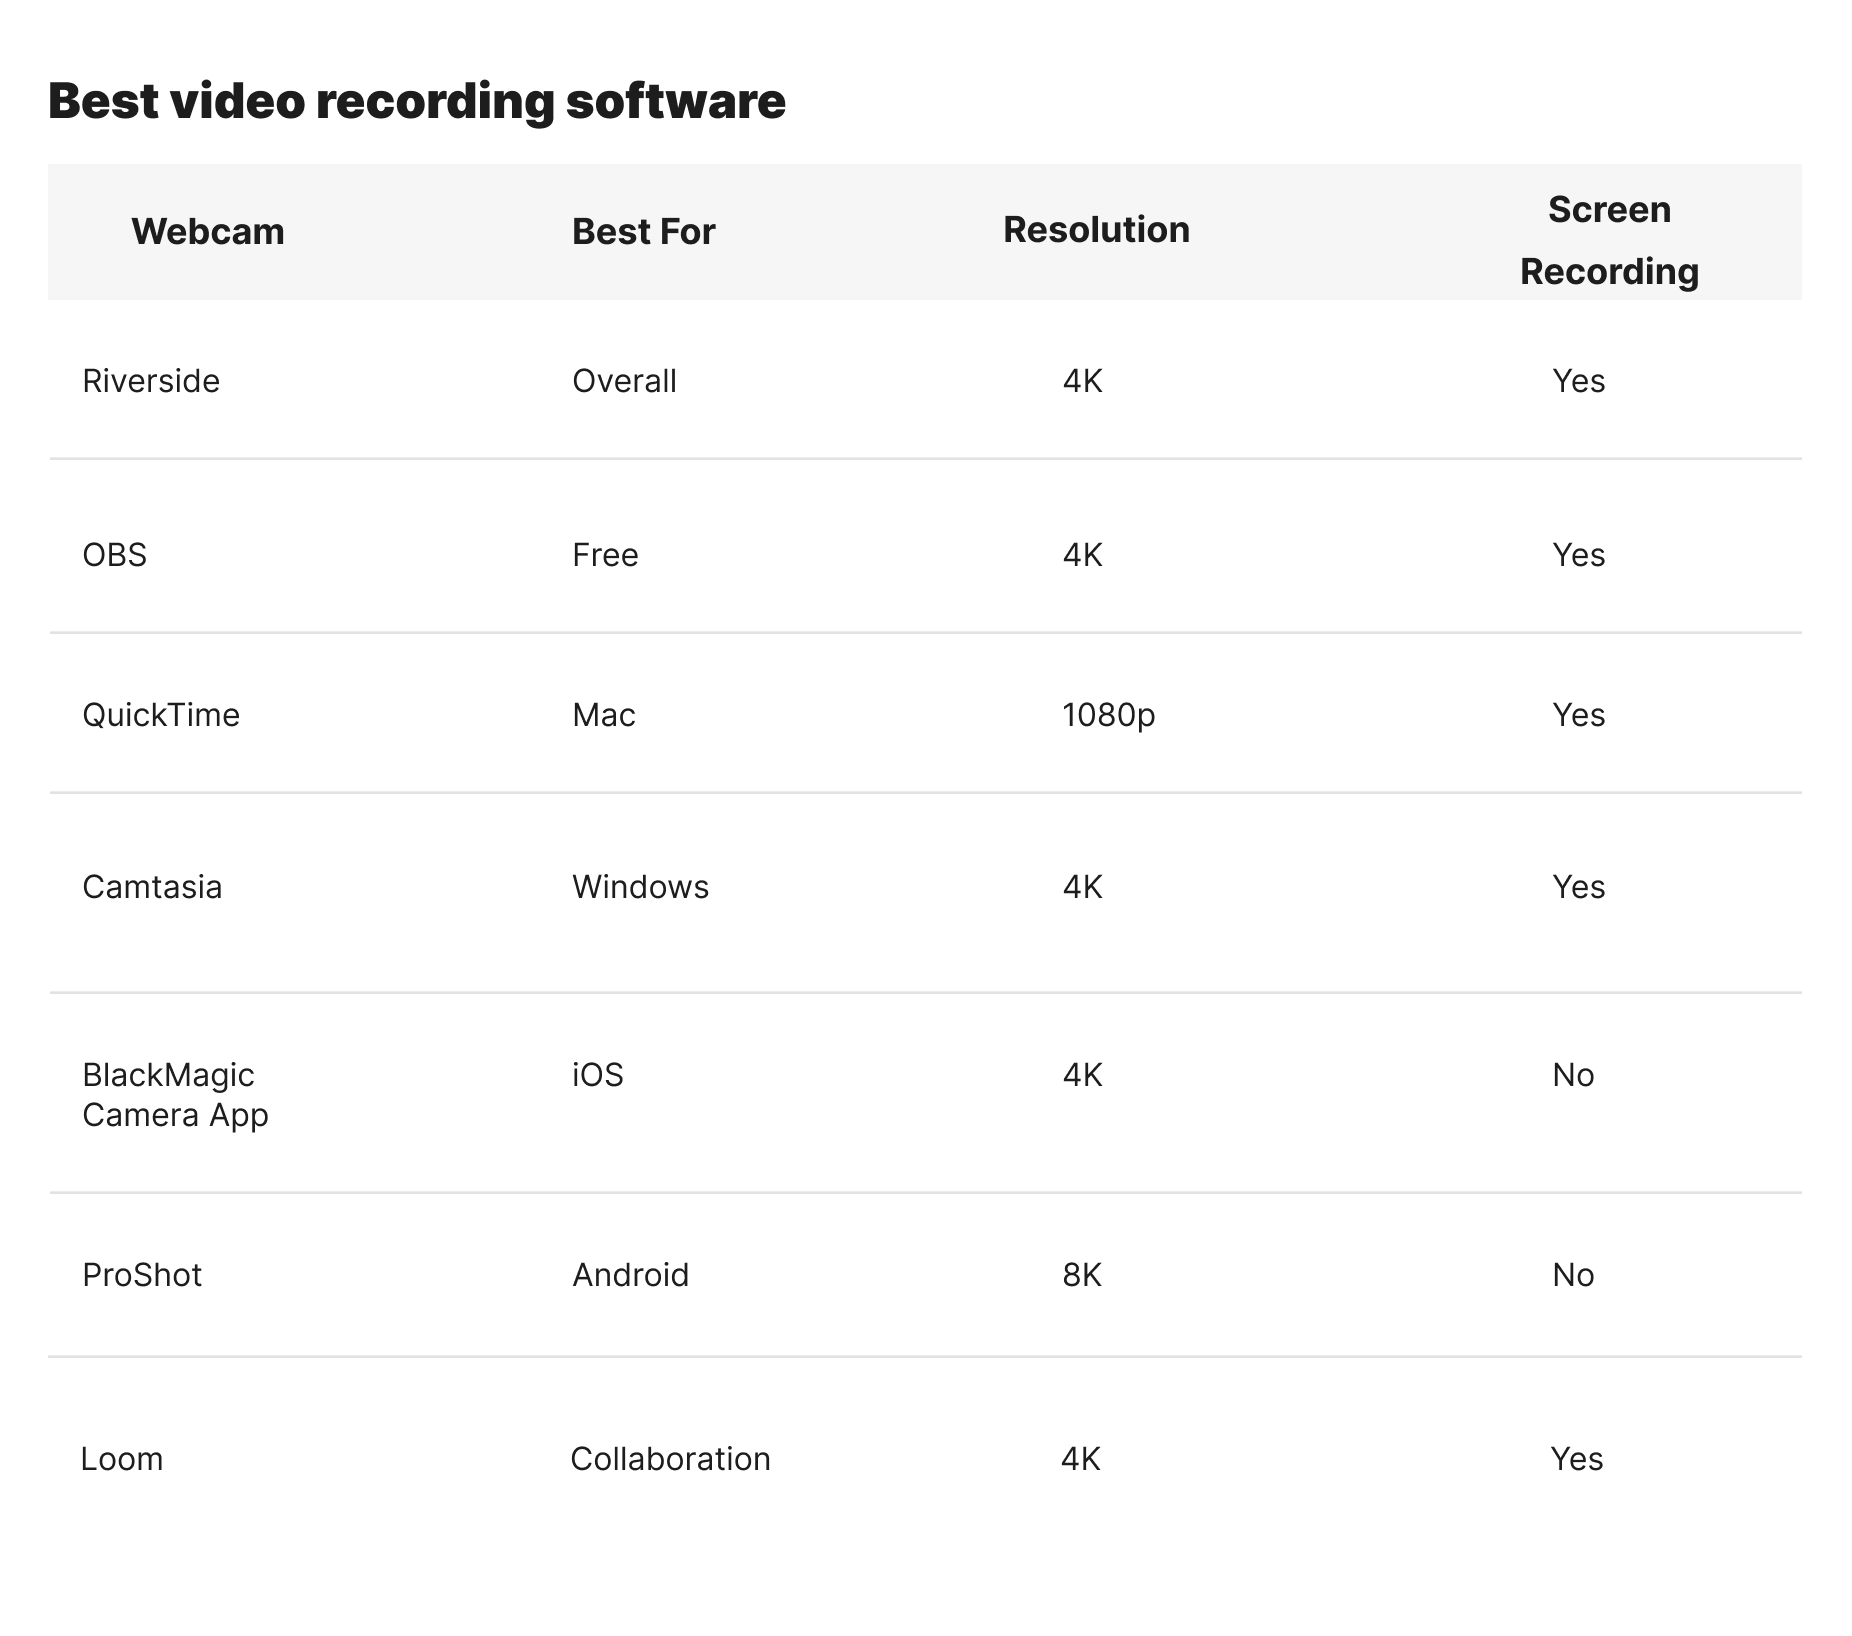Click the BlackMagic Camera App cell
1852x1636 pixels.
[x=175, y=1095]
